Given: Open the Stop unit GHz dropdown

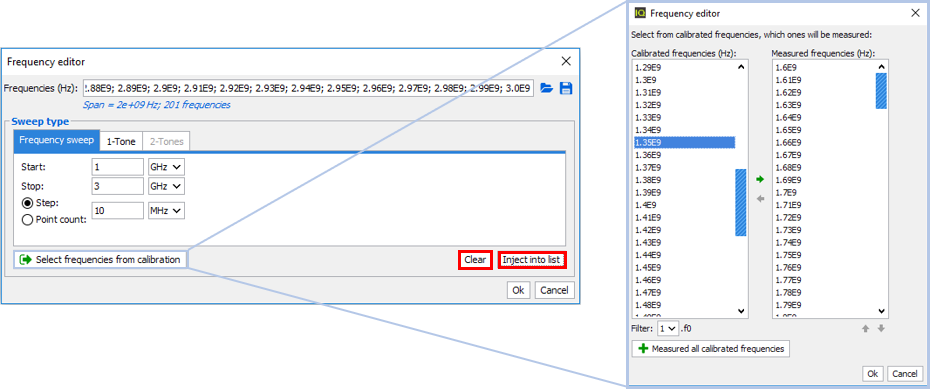Looking at the screenshot, I should coord(166,186).
